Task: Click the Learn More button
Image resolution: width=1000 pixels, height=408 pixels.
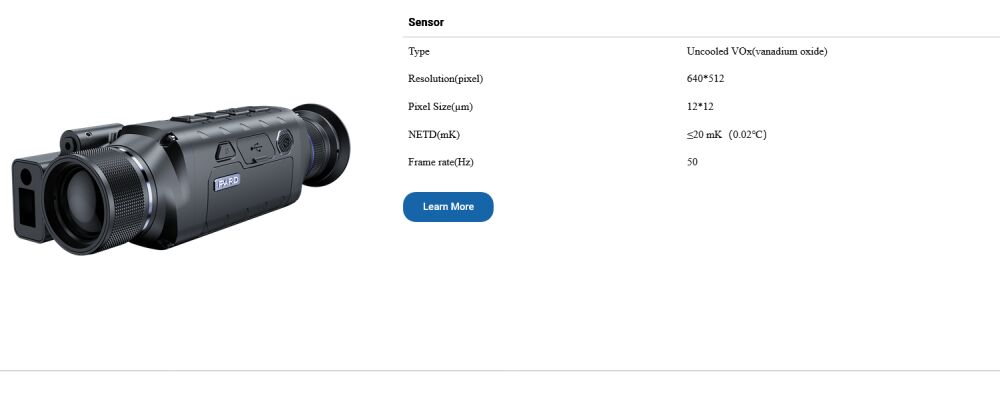Action: click(448, 207)
